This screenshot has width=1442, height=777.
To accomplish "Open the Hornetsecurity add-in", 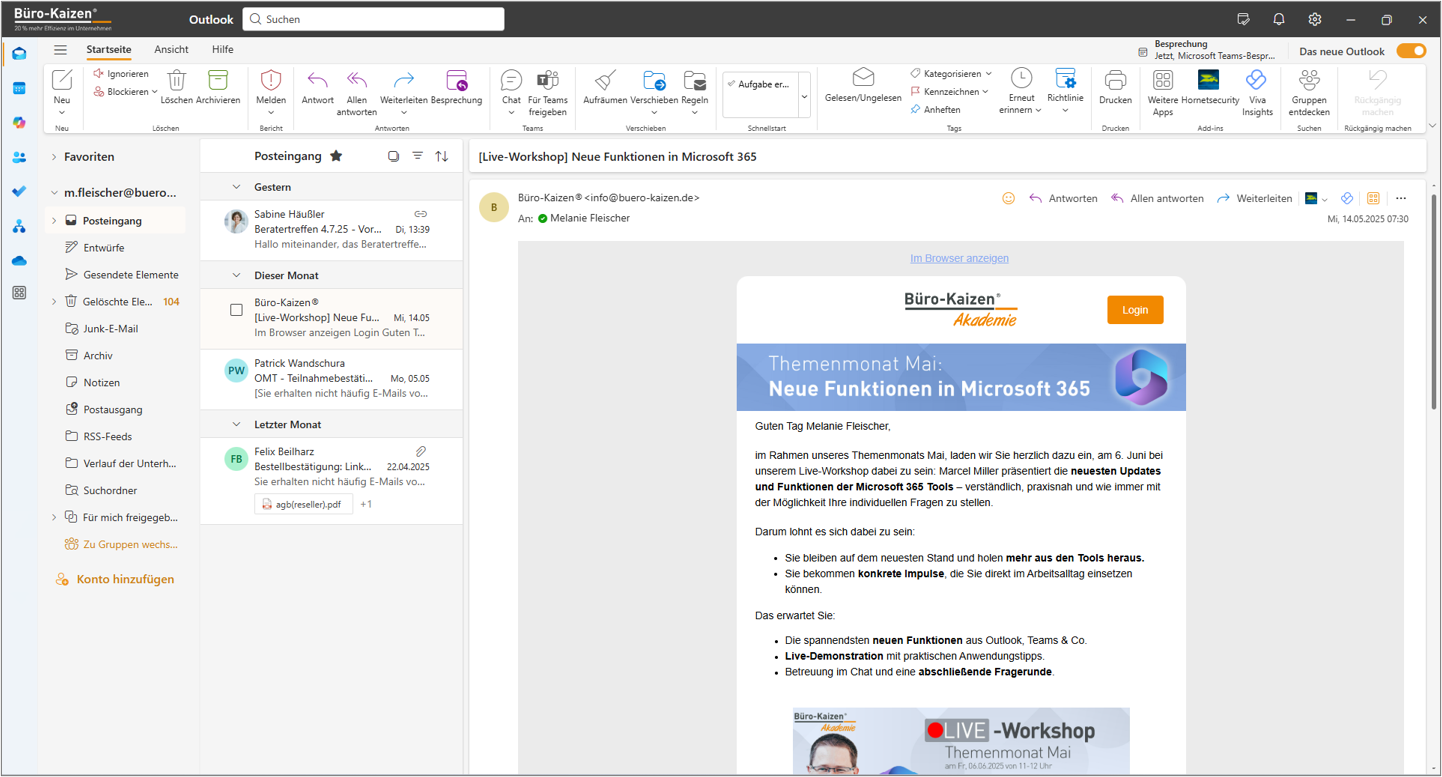I will (1210, 87).
